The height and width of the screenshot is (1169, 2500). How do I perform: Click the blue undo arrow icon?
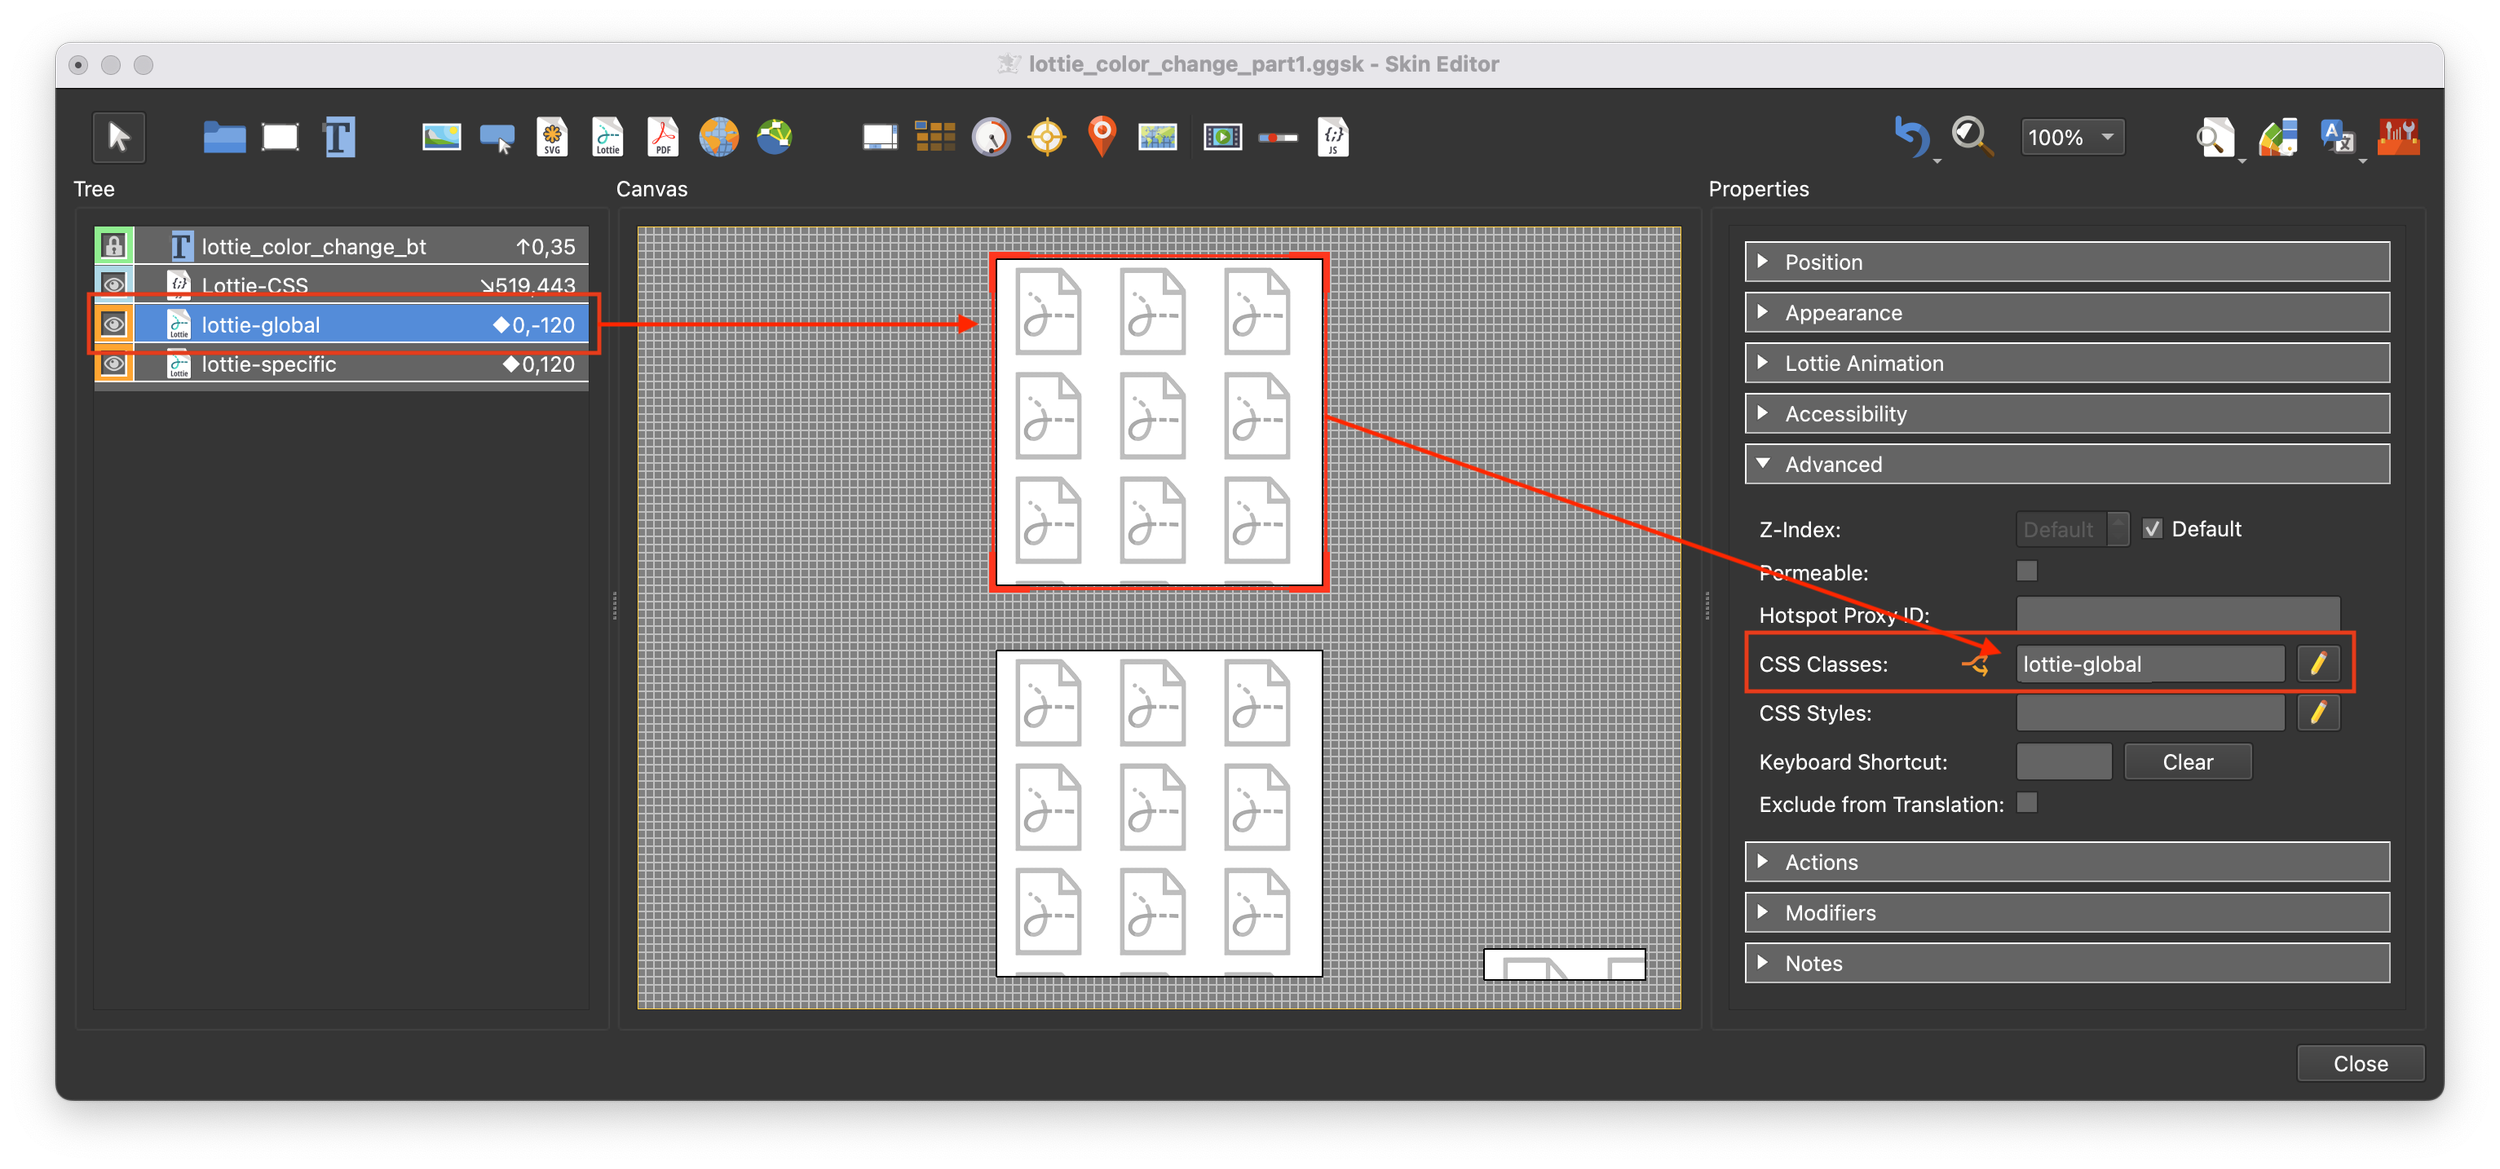point(1911,137)
